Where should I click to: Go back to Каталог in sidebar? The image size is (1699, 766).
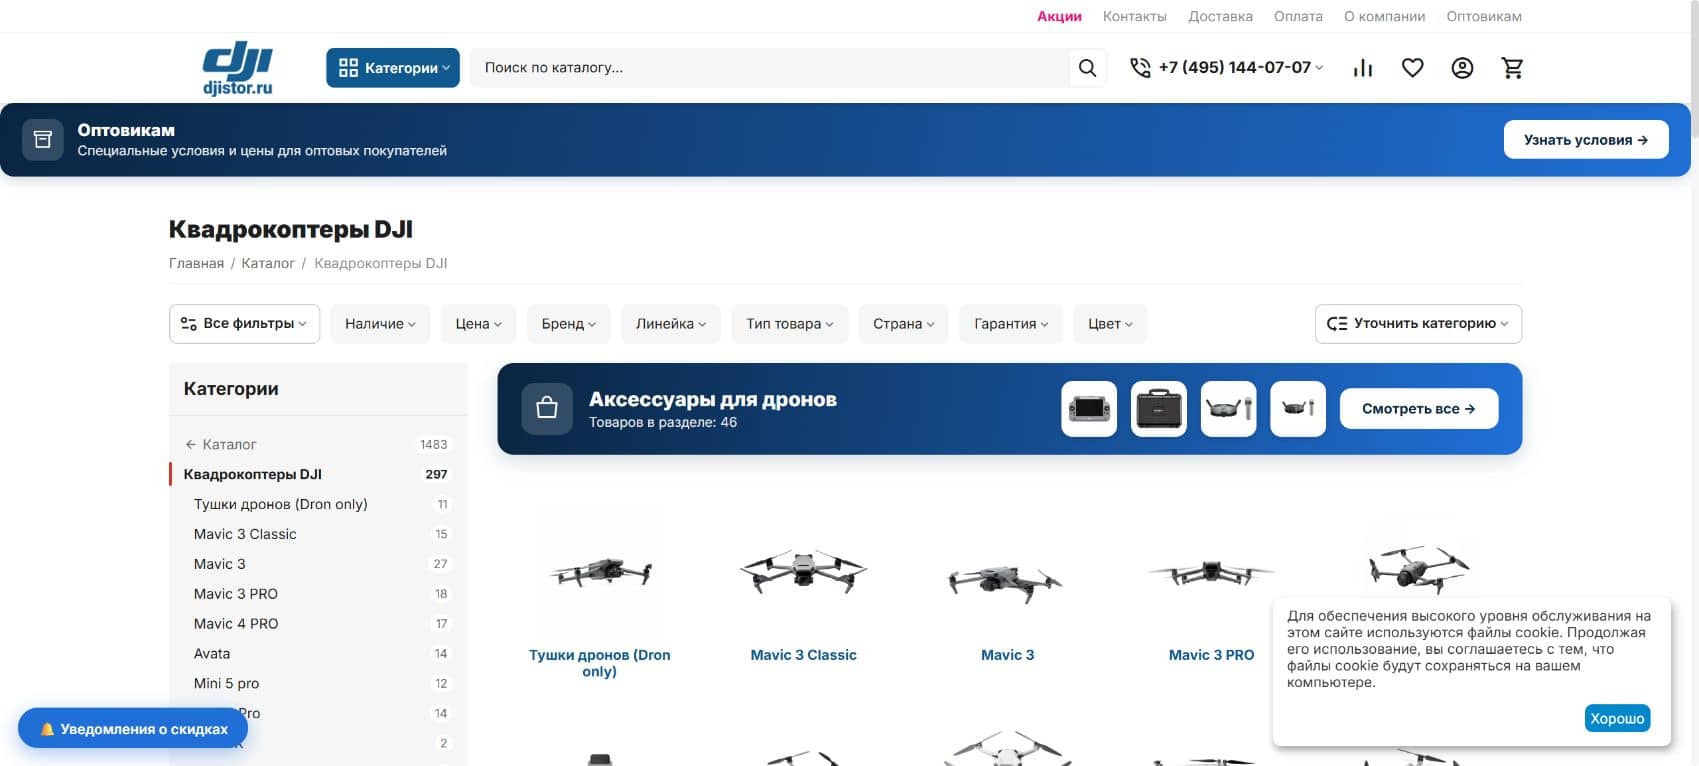229,444
